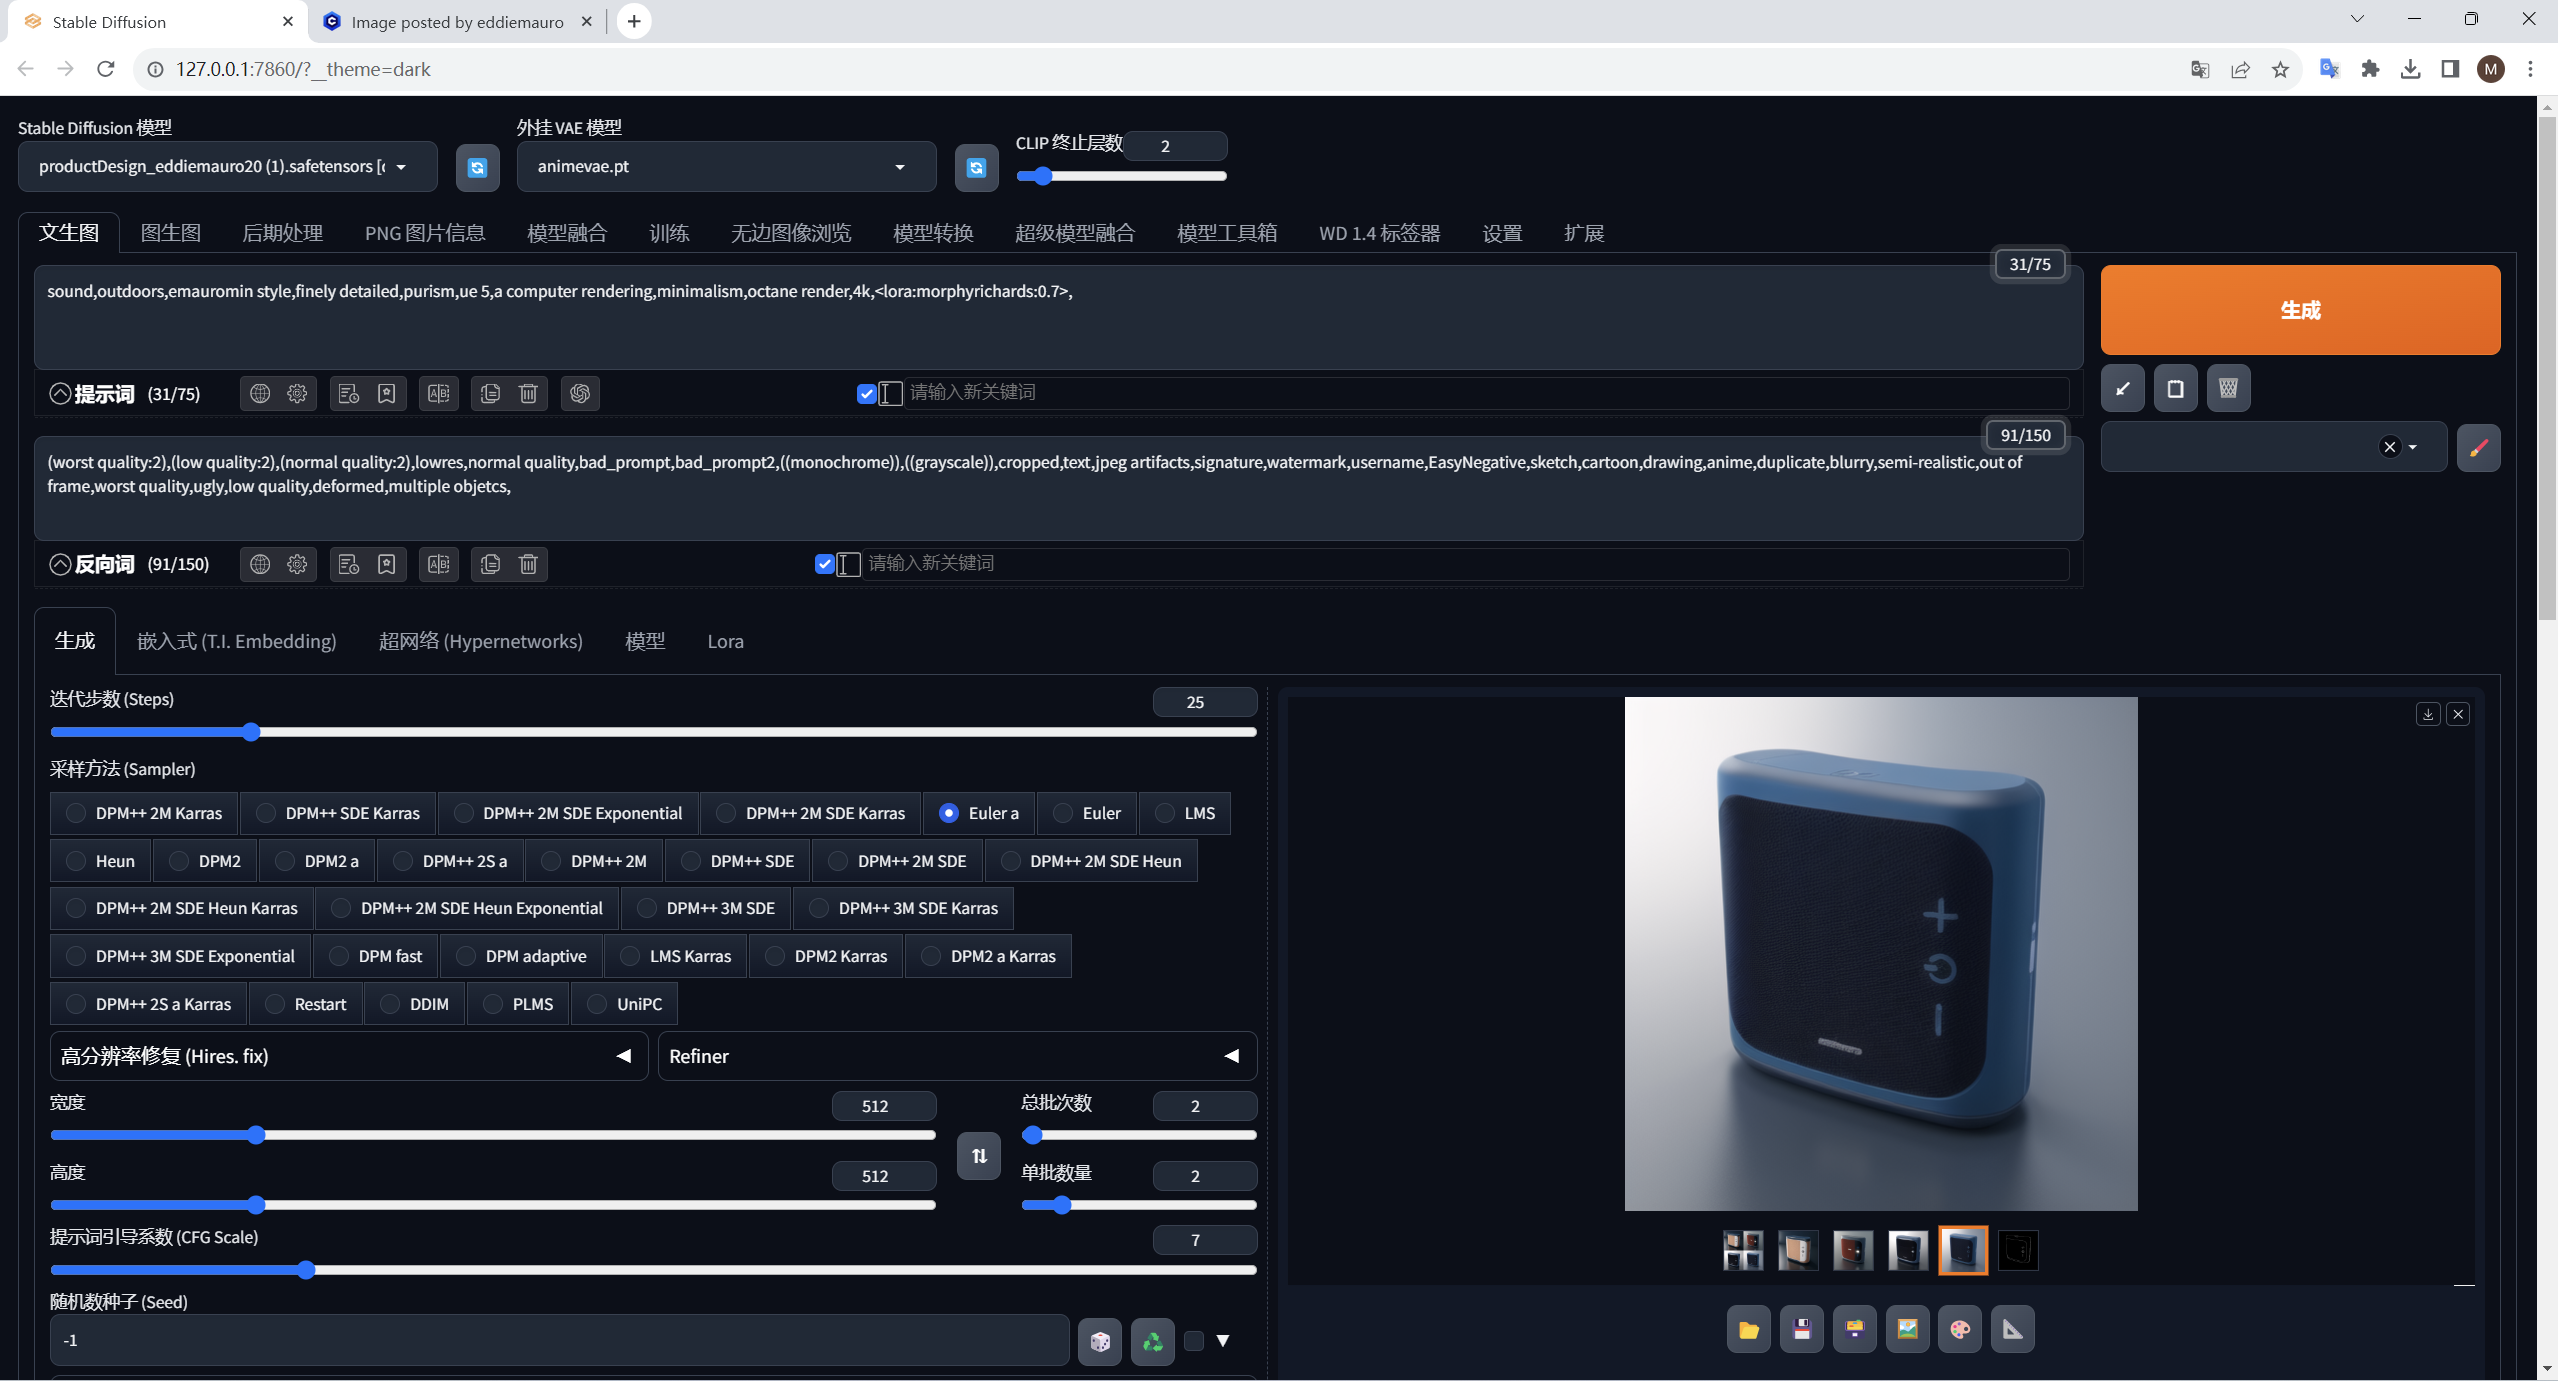Screen dimensions: 2558x1381
Task: Randomize seed with dice icon
Action: [x=1100, y=1341]
